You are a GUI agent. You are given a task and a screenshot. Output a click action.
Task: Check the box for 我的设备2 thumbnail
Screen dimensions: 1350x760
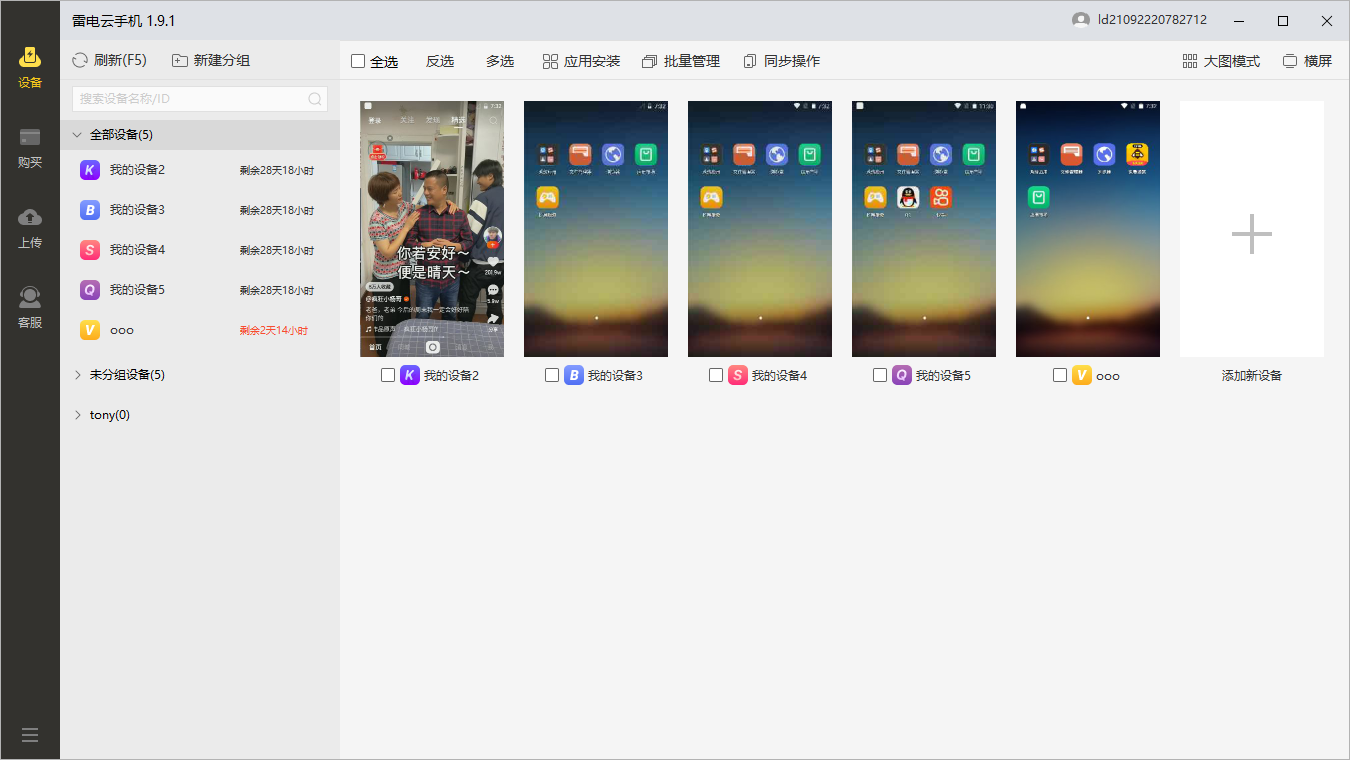(x=388, y=375)
